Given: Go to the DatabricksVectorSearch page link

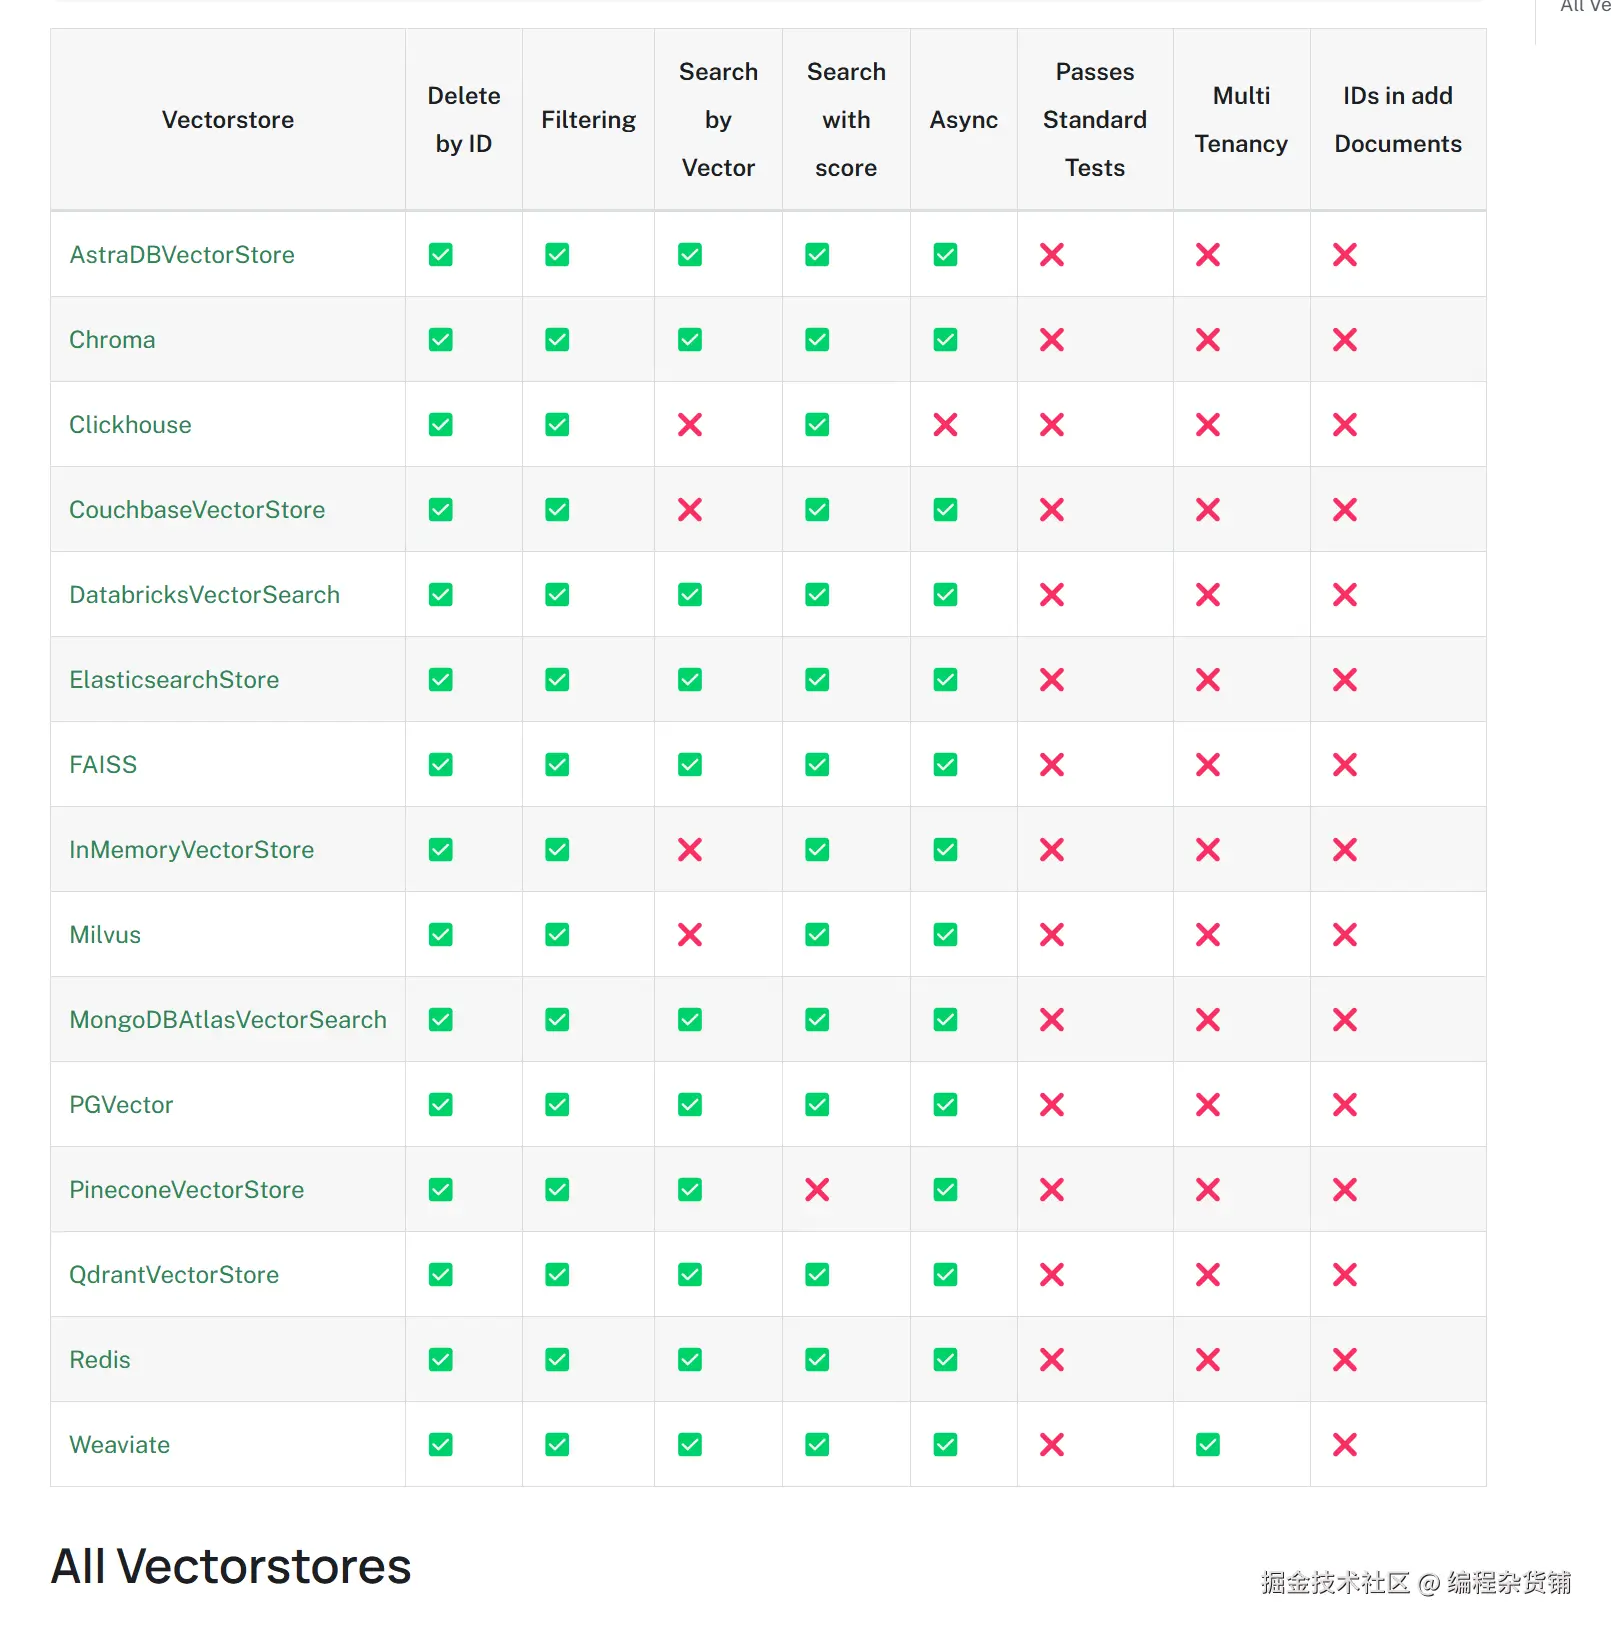Looking at the screenshot, I should click(204, 595).
